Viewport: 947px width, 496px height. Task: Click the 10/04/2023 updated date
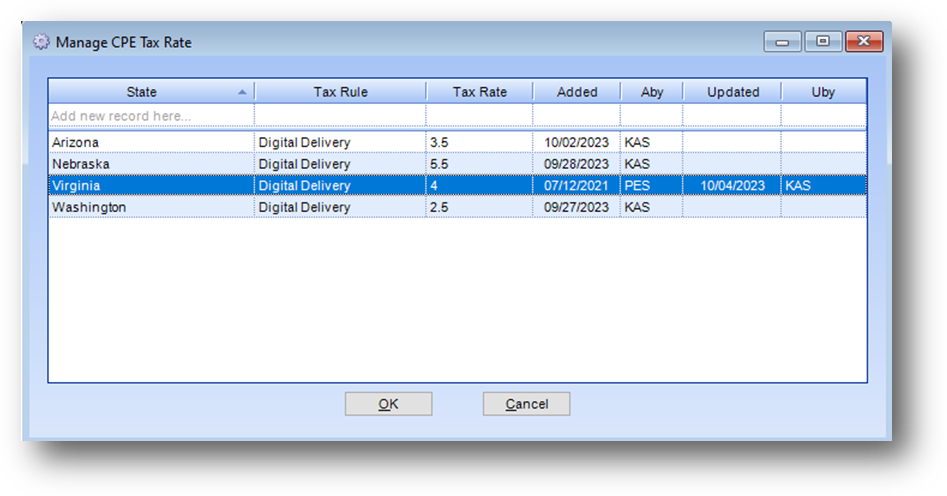point(733,185)
